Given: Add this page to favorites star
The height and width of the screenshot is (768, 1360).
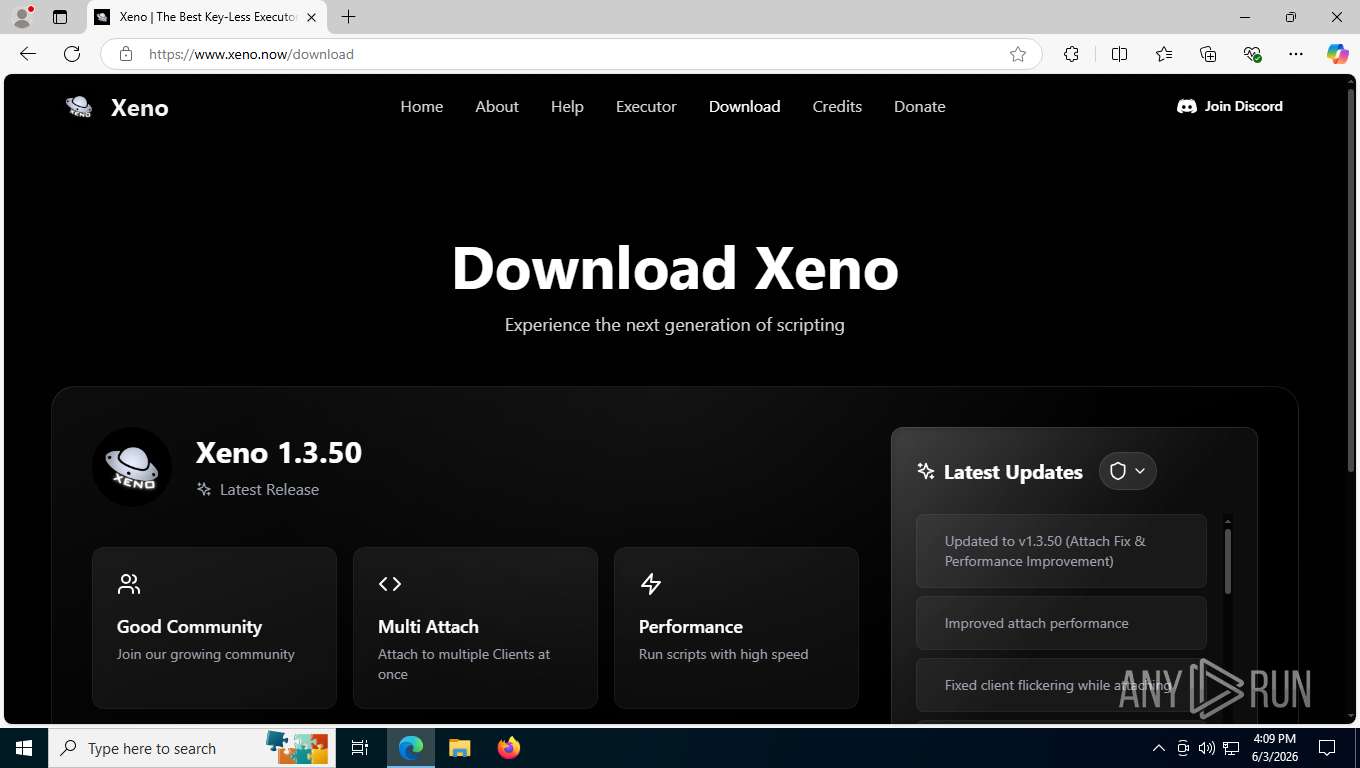Looking at the screenshot, I should (x=1018, y=54).
